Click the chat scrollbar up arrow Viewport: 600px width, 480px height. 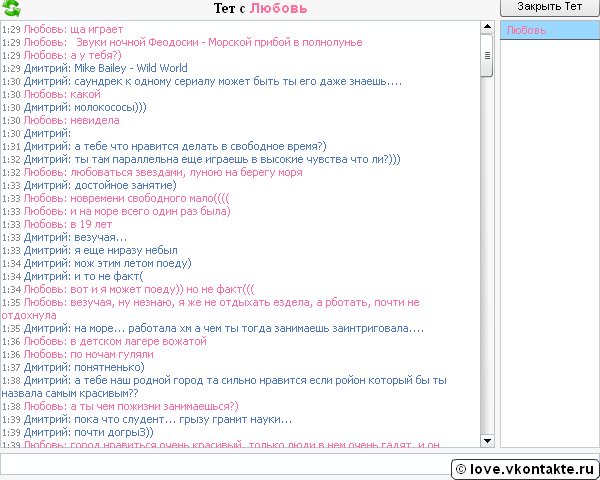click(x=487, y=28)
